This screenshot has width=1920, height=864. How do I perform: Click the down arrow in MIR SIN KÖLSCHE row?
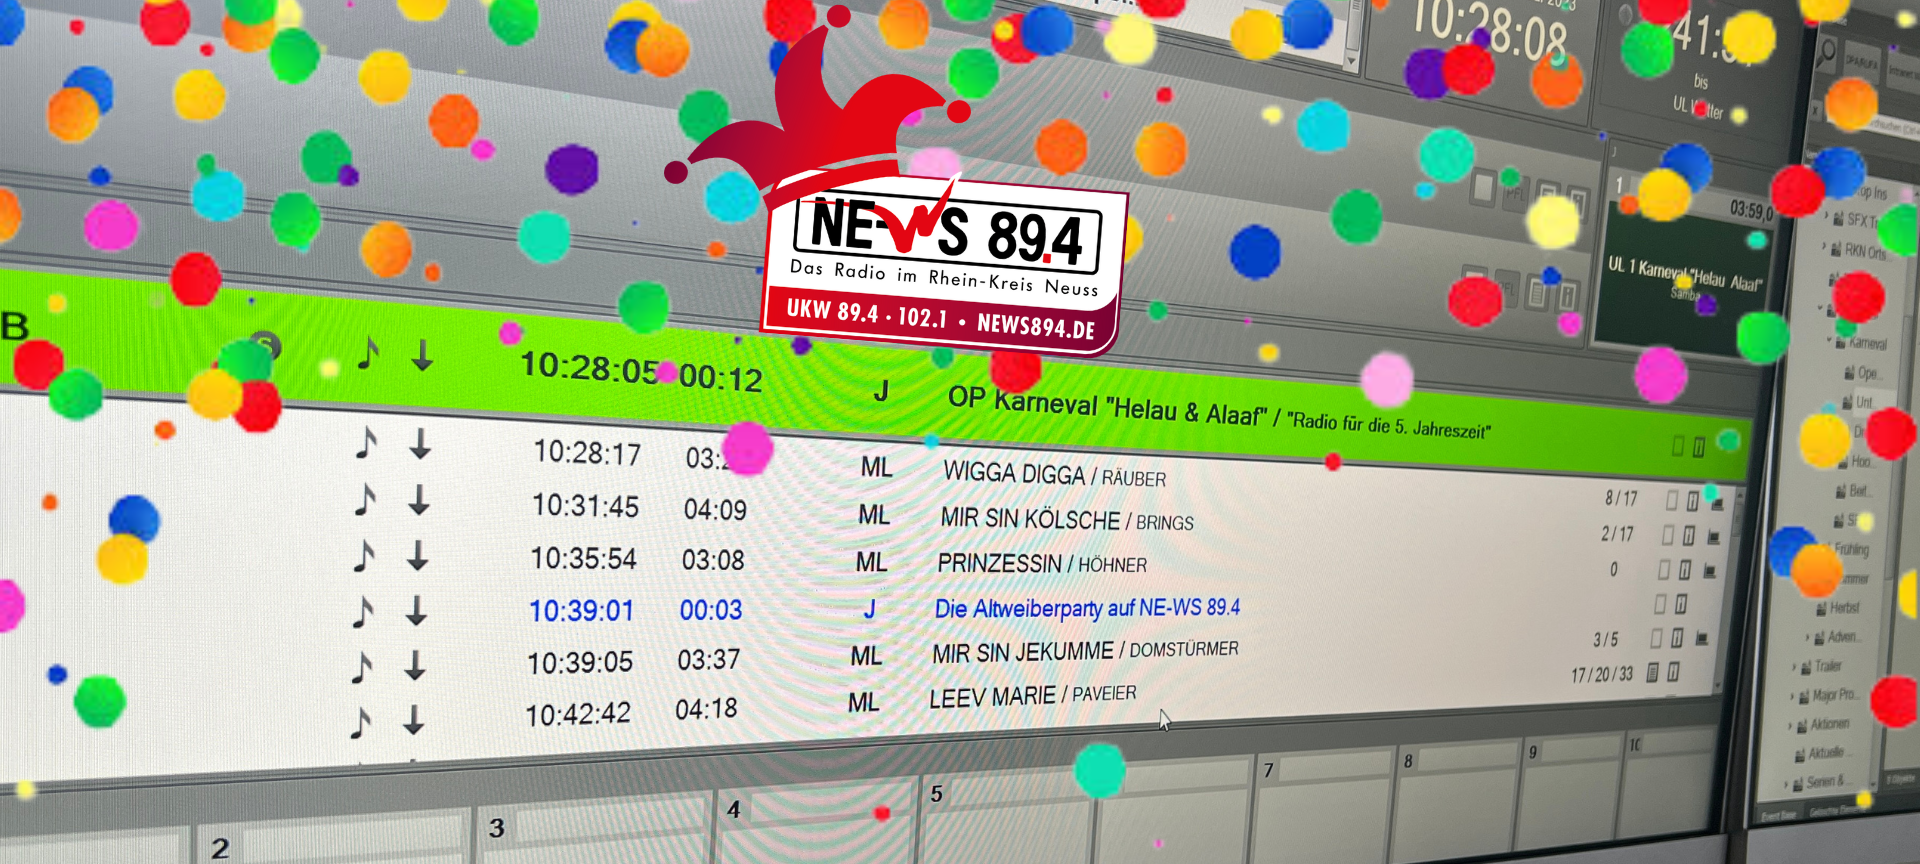coord(419,499)
